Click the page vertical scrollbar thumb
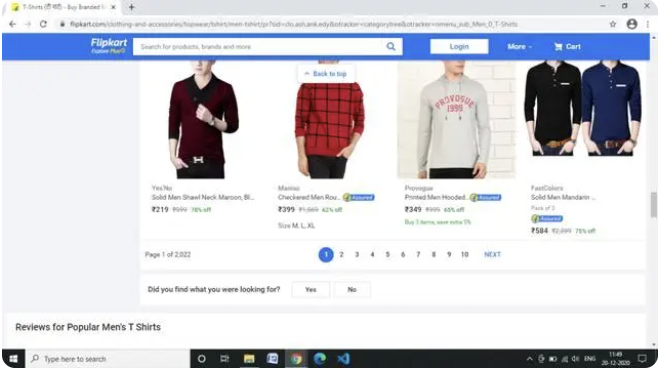Viewport: 663px width, 380px height. click(x=654, y=204)
